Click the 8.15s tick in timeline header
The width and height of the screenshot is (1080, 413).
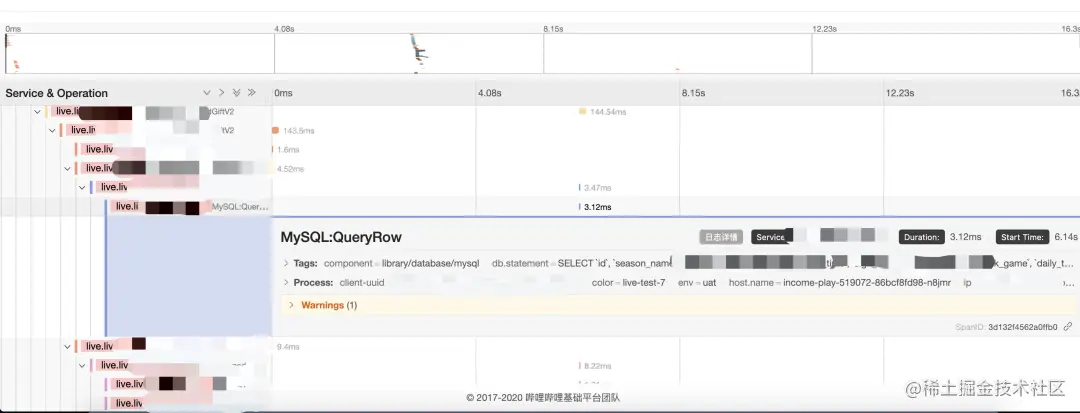(x=693, y=93)
